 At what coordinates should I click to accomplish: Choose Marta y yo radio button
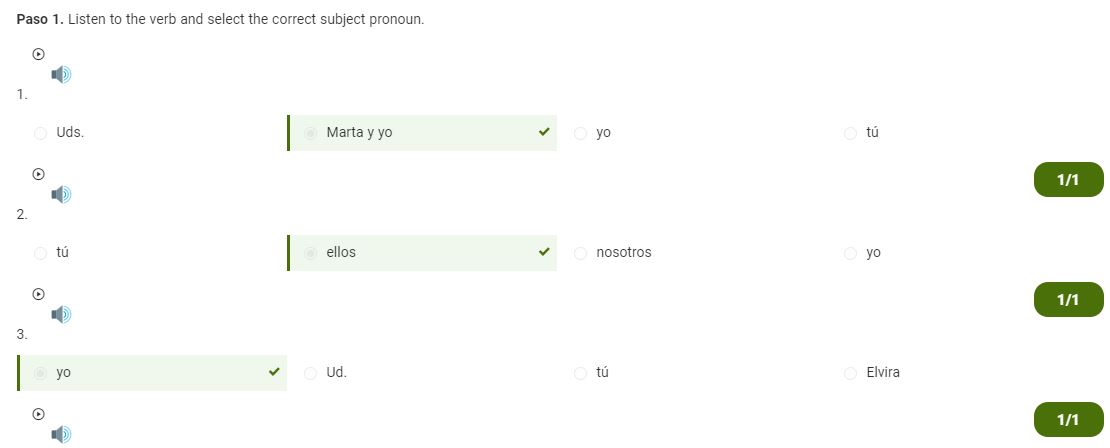pos(310,133)
